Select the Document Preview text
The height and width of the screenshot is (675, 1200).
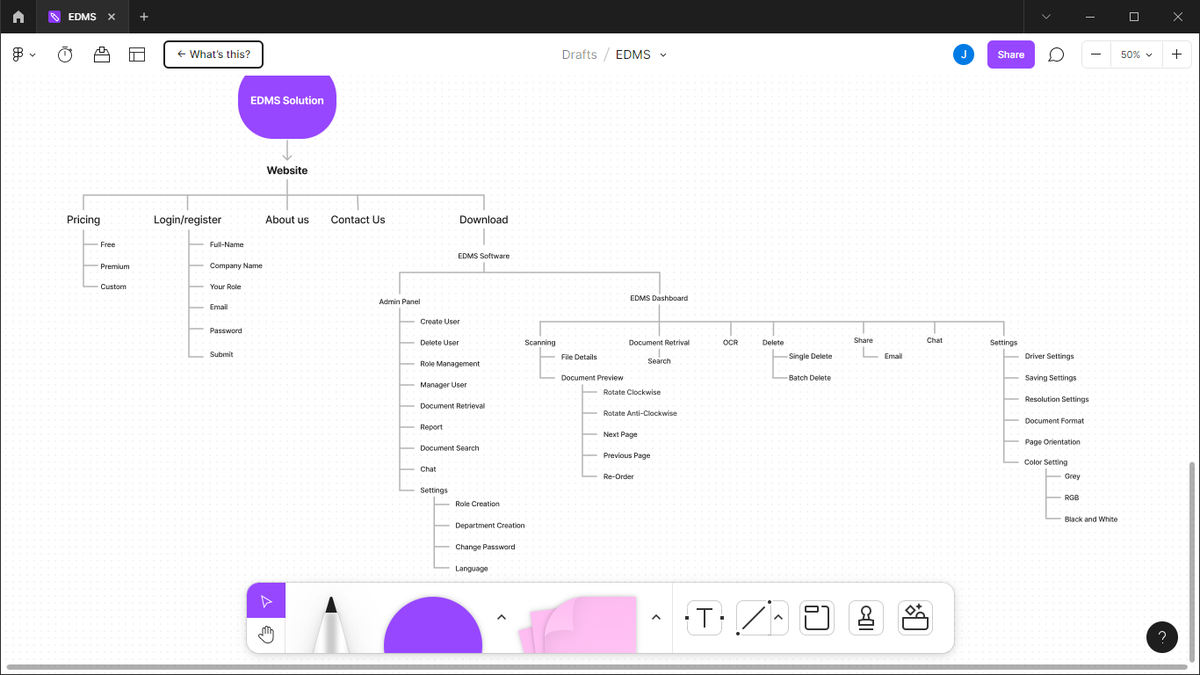tap(592, 378)
